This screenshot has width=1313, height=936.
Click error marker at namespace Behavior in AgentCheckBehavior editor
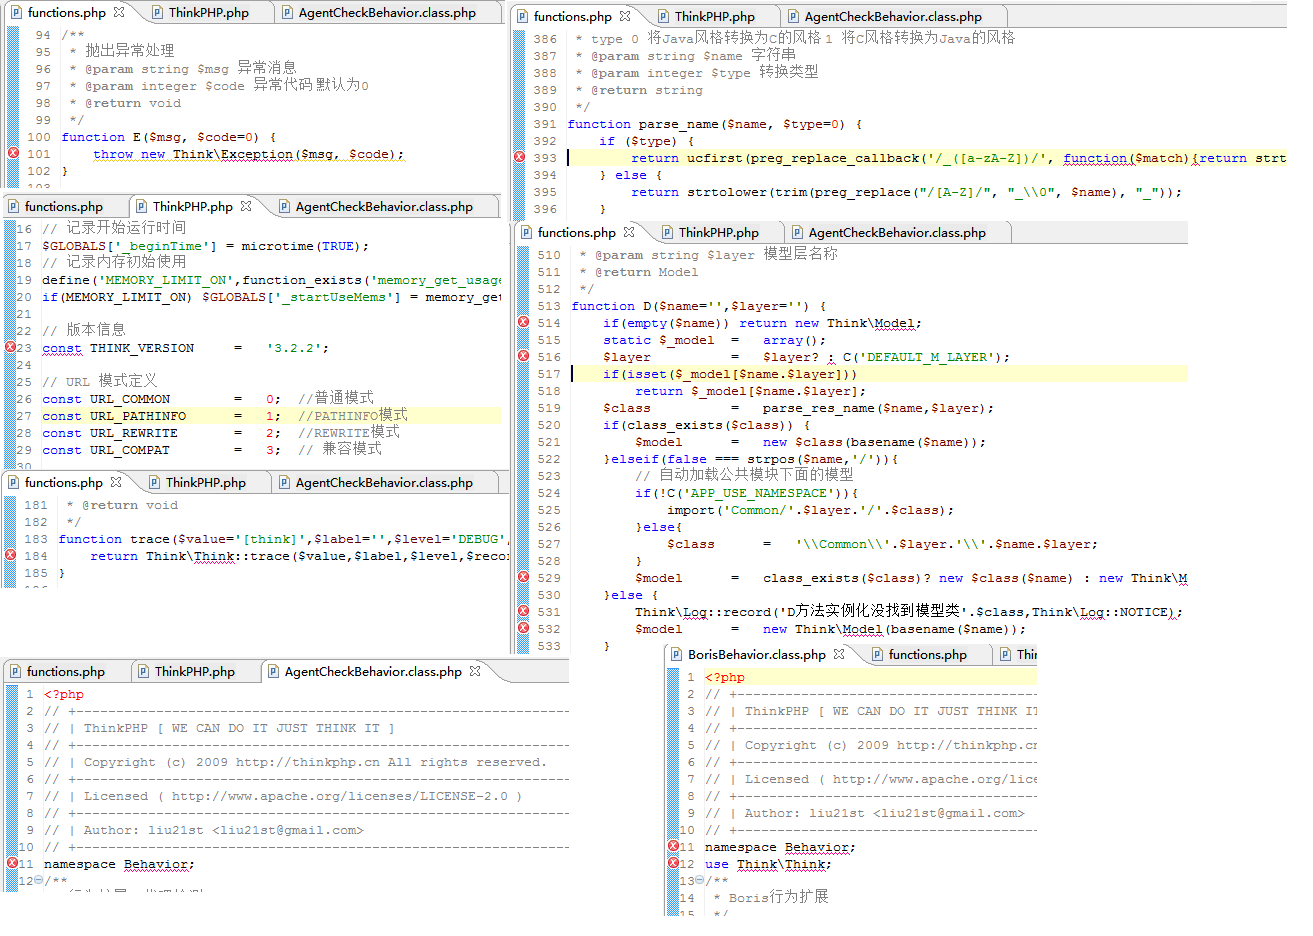tap(12, 863)
